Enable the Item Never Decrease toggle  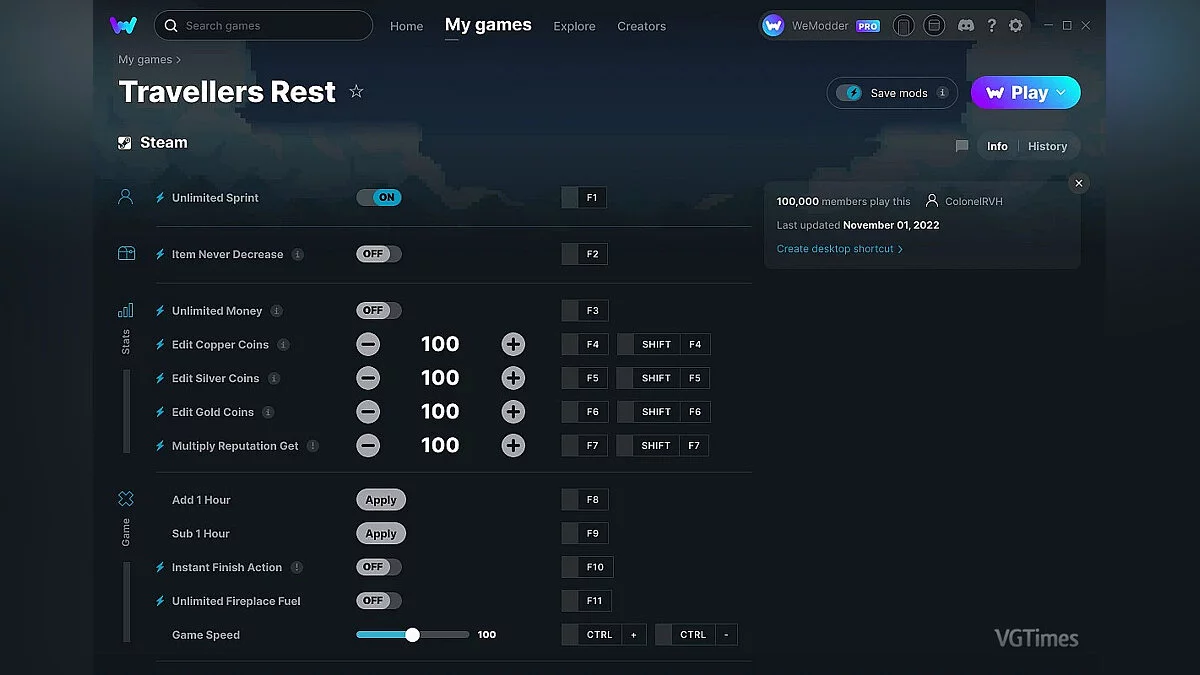coord(379,254)
